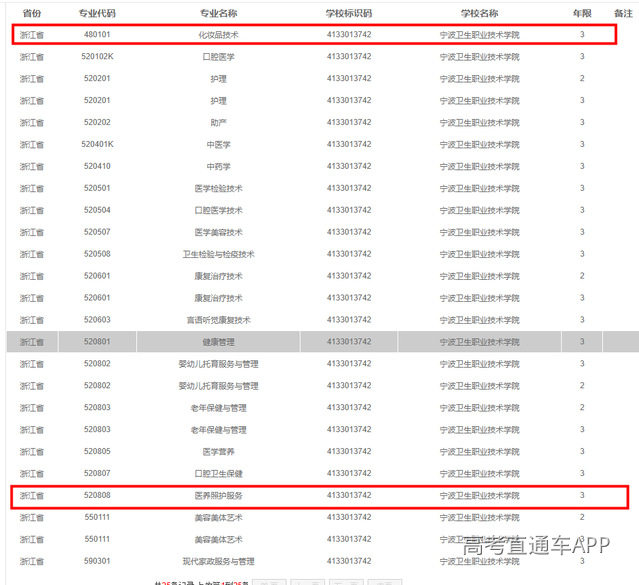Select the 化妆品技术 major name cell

pos(217,35)
